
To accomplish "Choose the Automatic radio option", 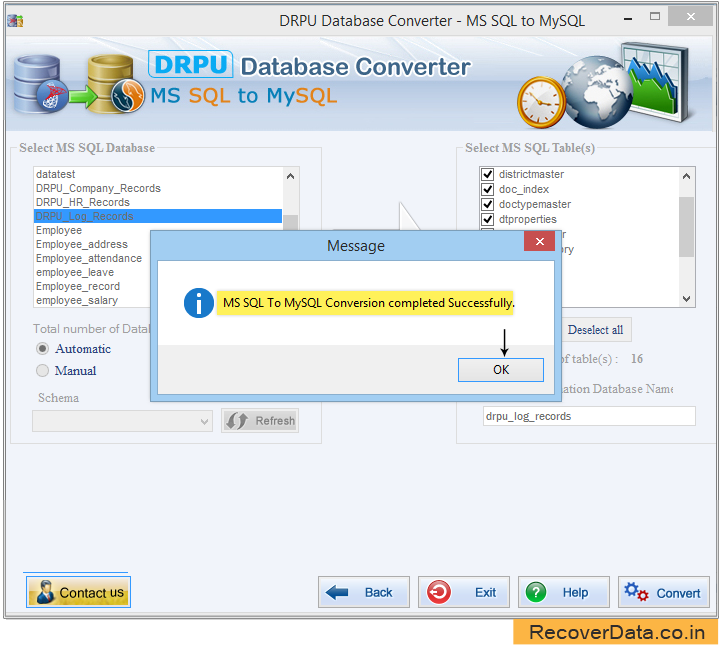I will point(42,349).
